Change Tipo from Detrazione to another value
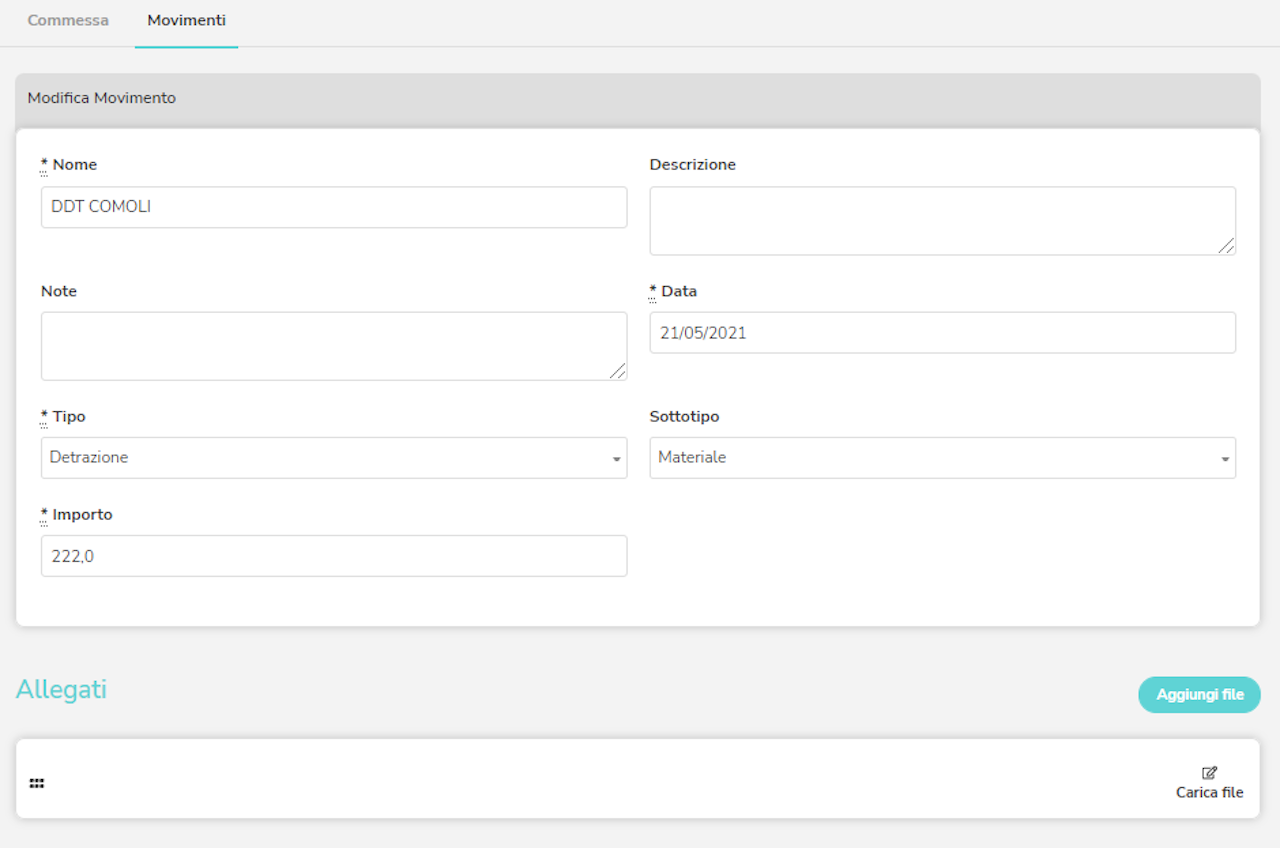 pyautogui.click(x=334, y=458)
